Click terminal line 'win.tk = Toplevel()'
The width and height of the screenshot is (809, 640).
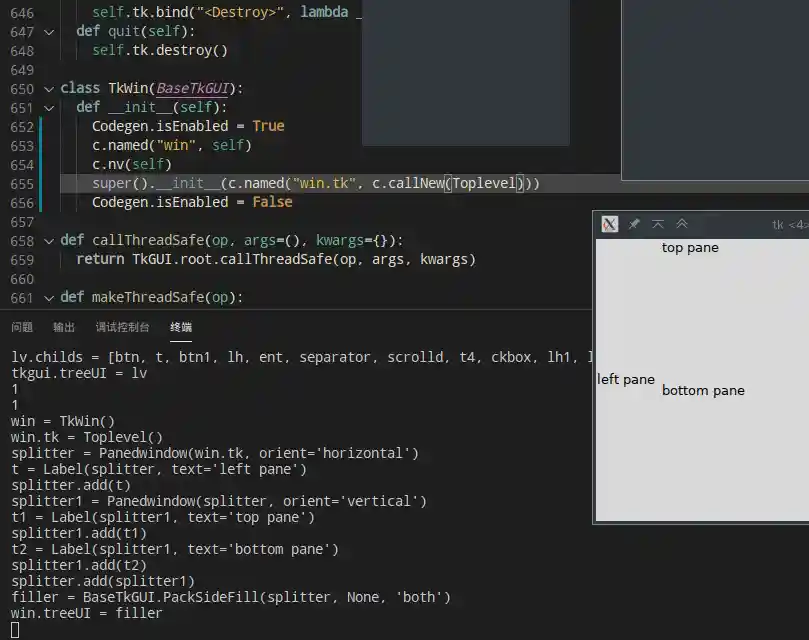point(87,437)
